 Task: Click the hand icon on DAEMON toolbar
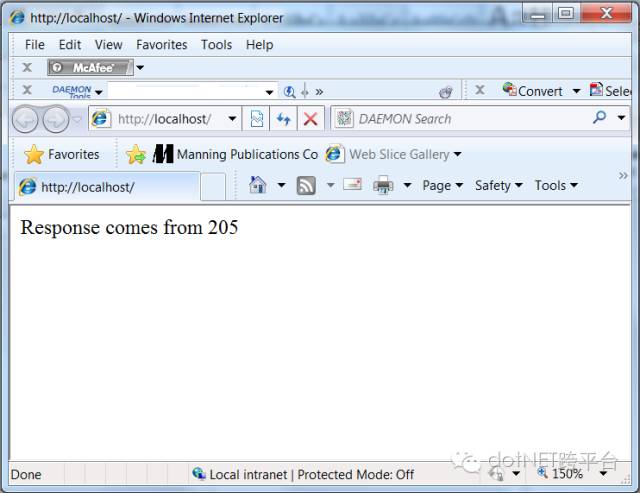pyautogui.click(x=446, y=92)
